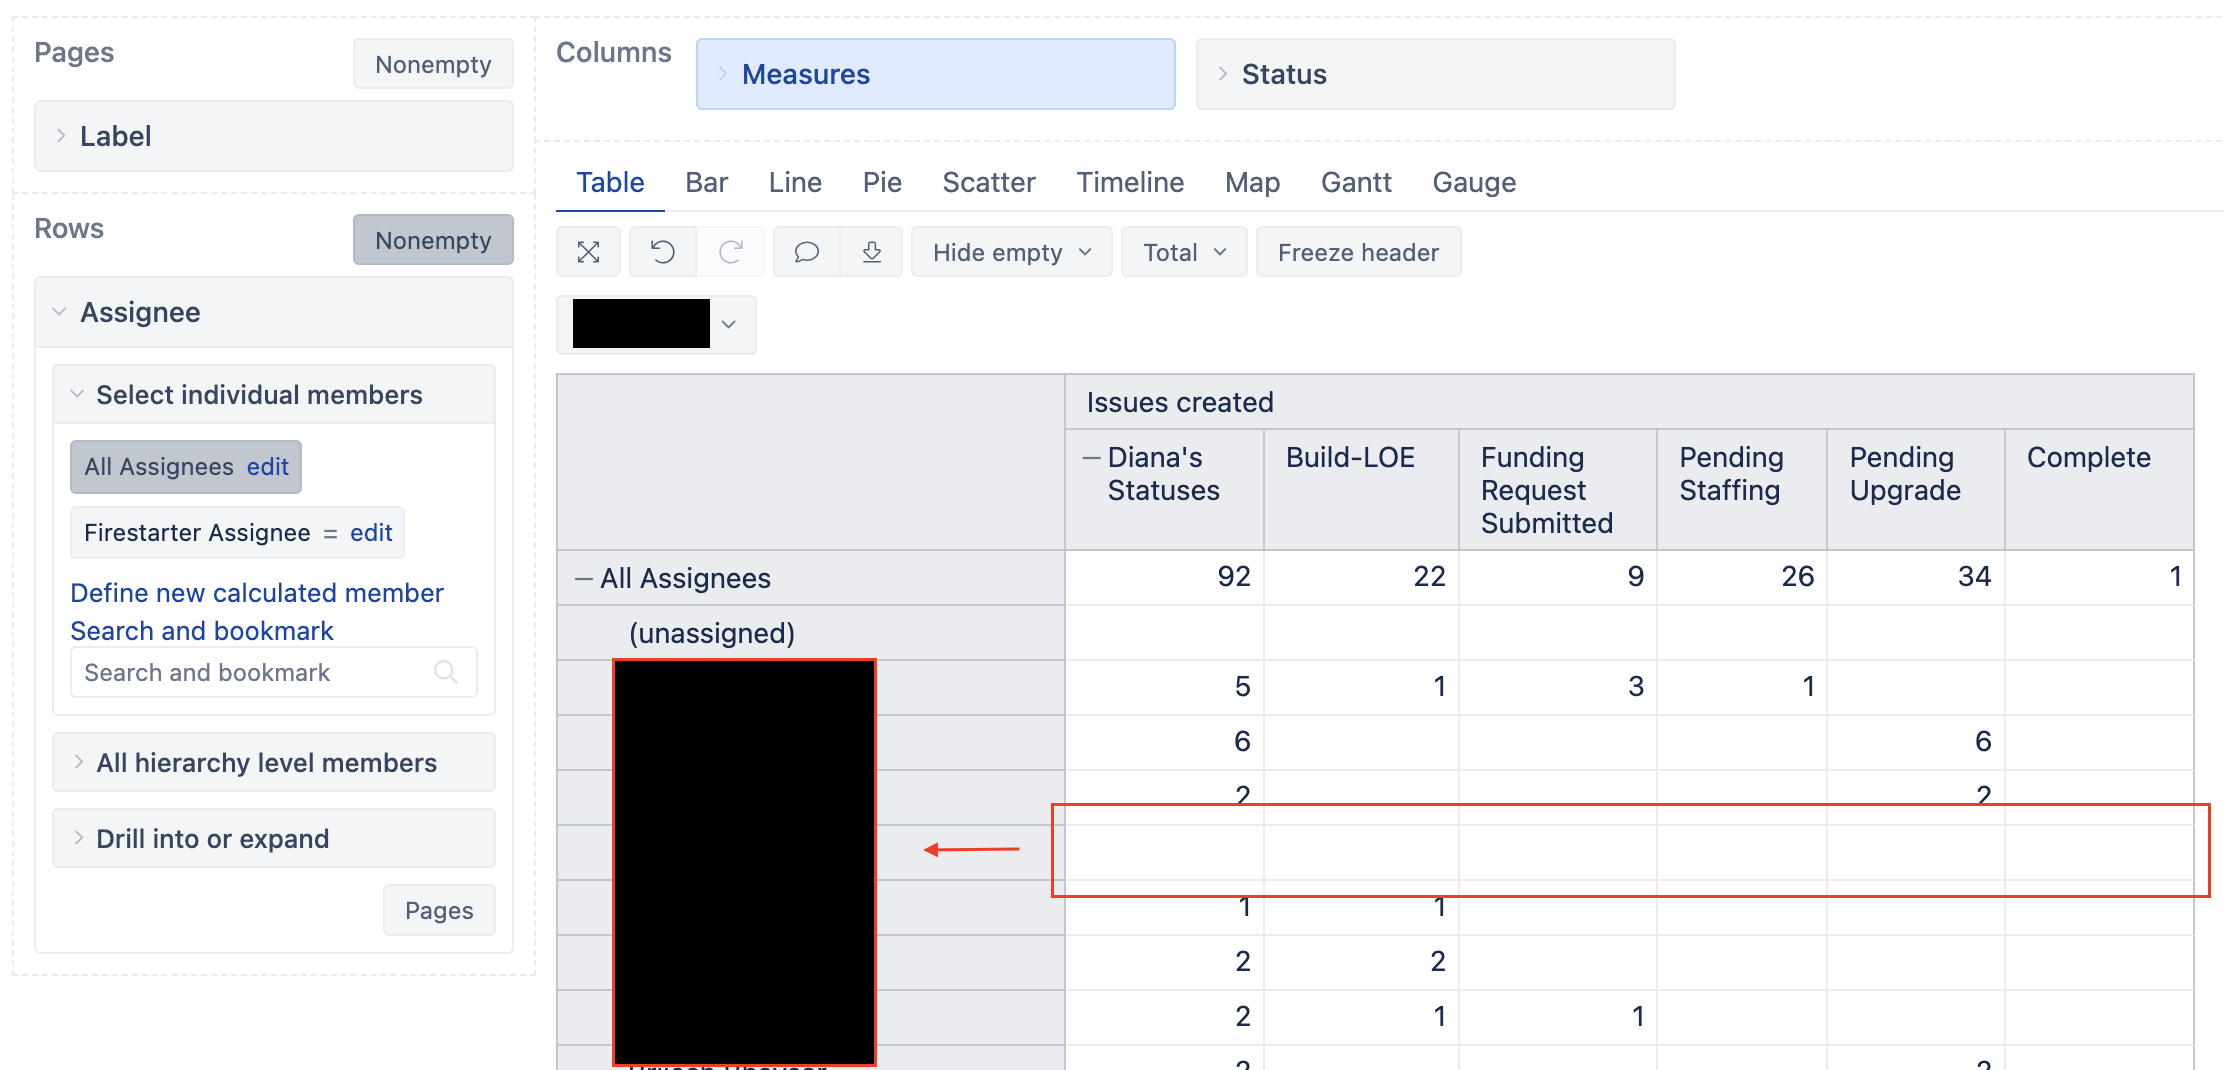Click Define new calculated member link
Viewport: 2224px width, 1070px height.
(256, 593)
